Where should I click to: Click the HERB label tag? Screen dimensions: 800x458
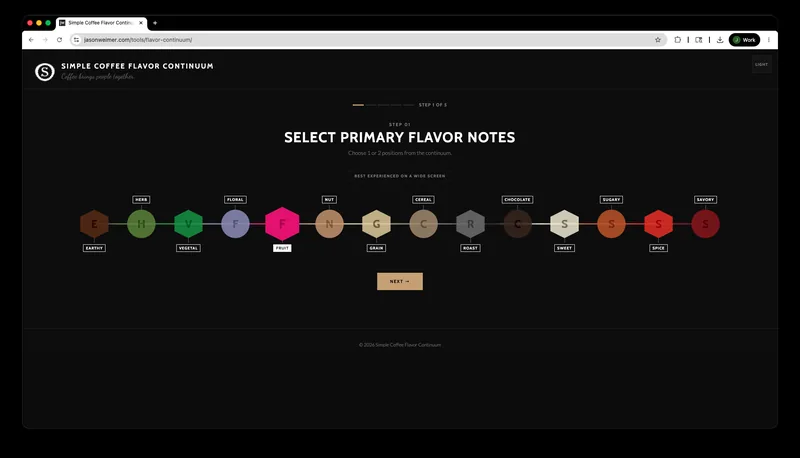point(141,199)
